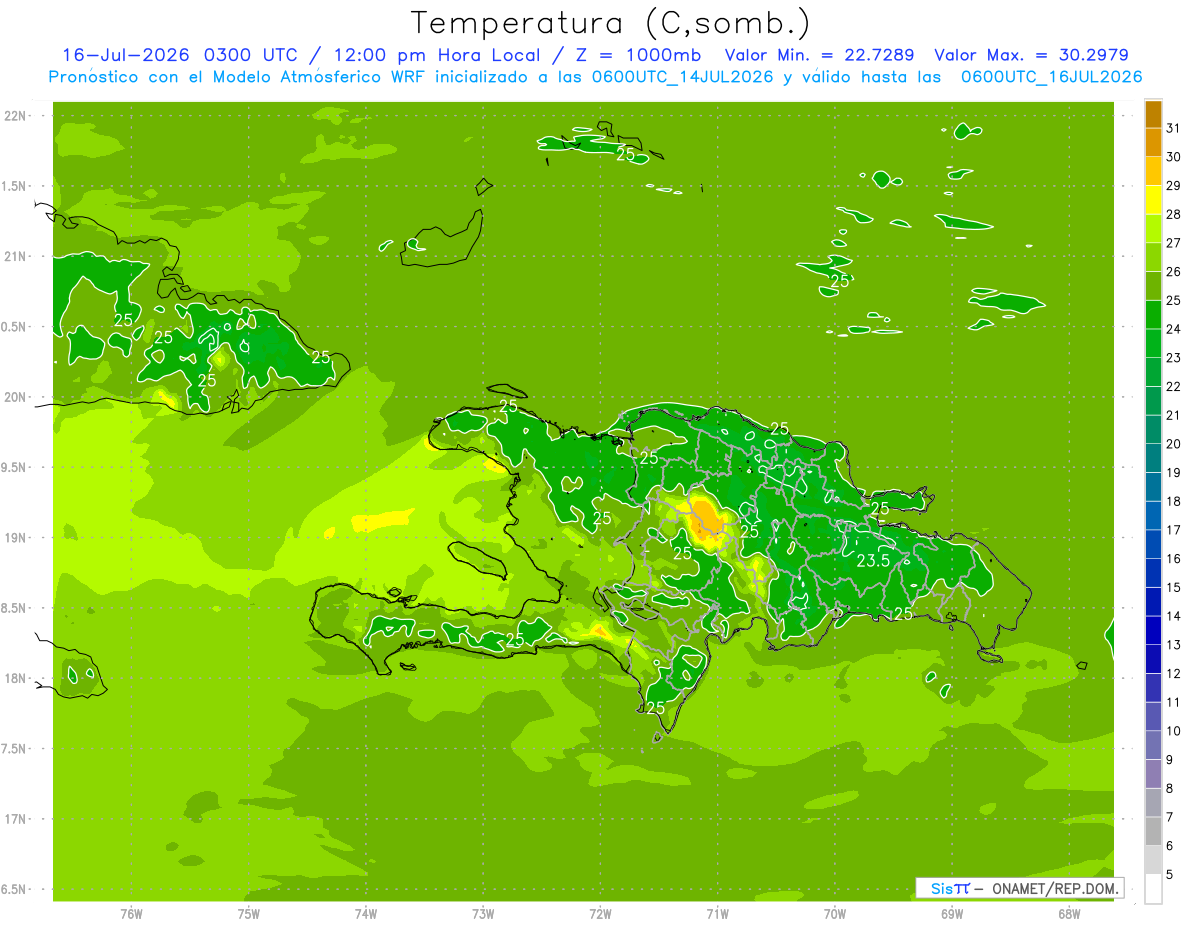Image resolution: width=1200 pixels, height=927 pixels.
Task: Click the "6.5N" latitude axis label
Action: (15, 890)
